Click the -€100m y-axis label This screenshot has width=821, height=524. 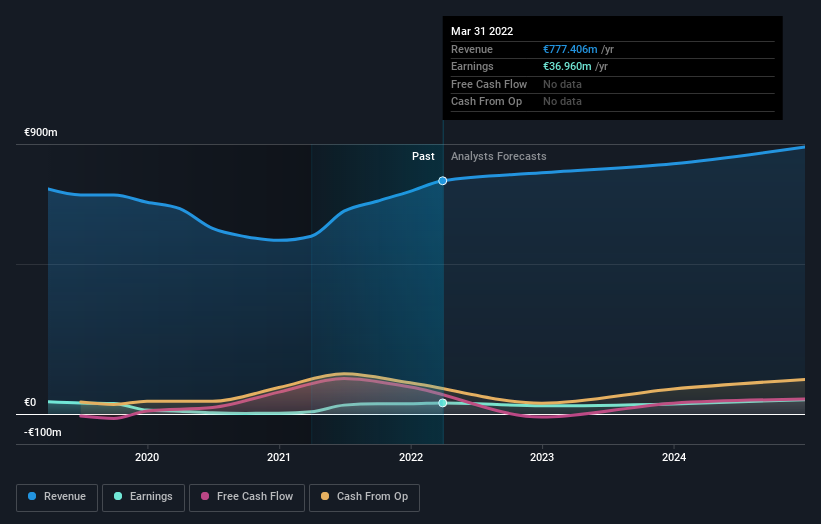[42, 432]
